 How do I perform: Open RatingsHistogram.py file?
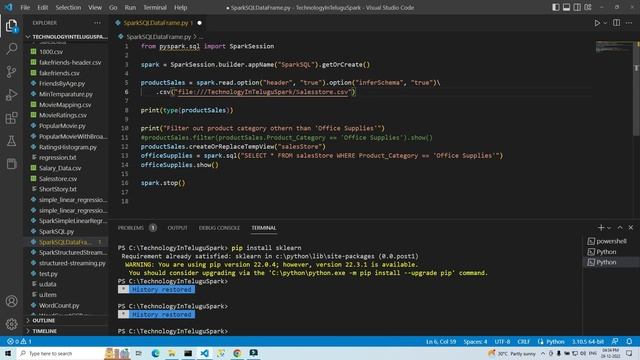pos(68,147)
